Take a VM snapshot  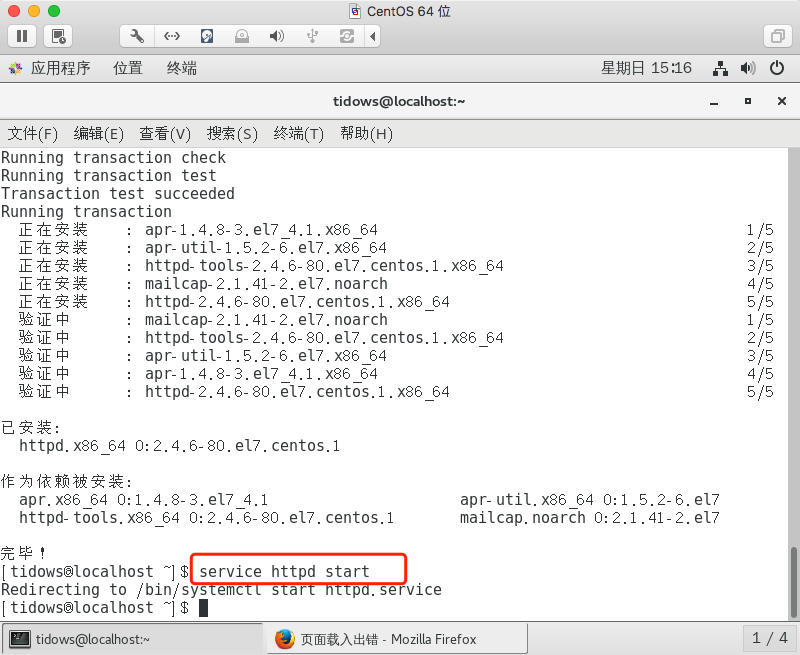pos(58,36)
